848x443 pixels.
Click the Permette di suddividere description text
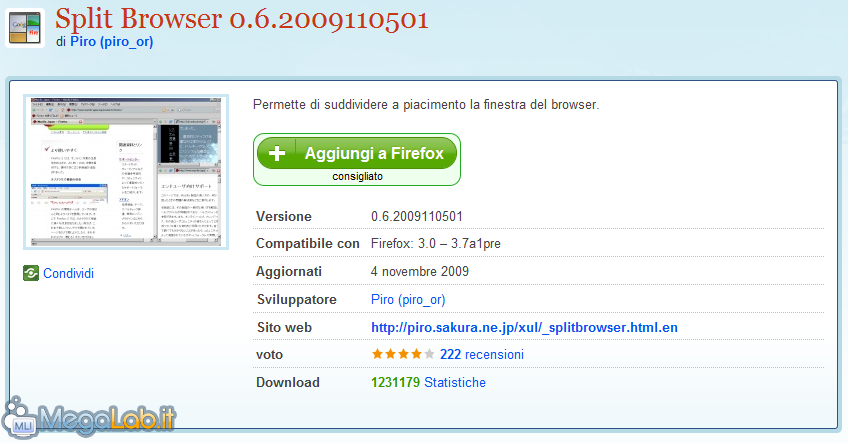pyautogui.click(x=426, y=104)
